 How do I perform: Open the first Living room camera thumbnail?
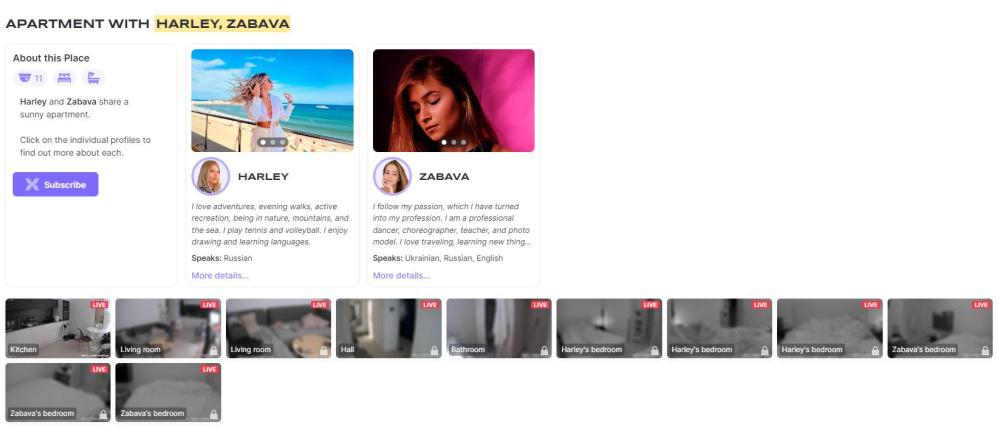coord(168,328)
